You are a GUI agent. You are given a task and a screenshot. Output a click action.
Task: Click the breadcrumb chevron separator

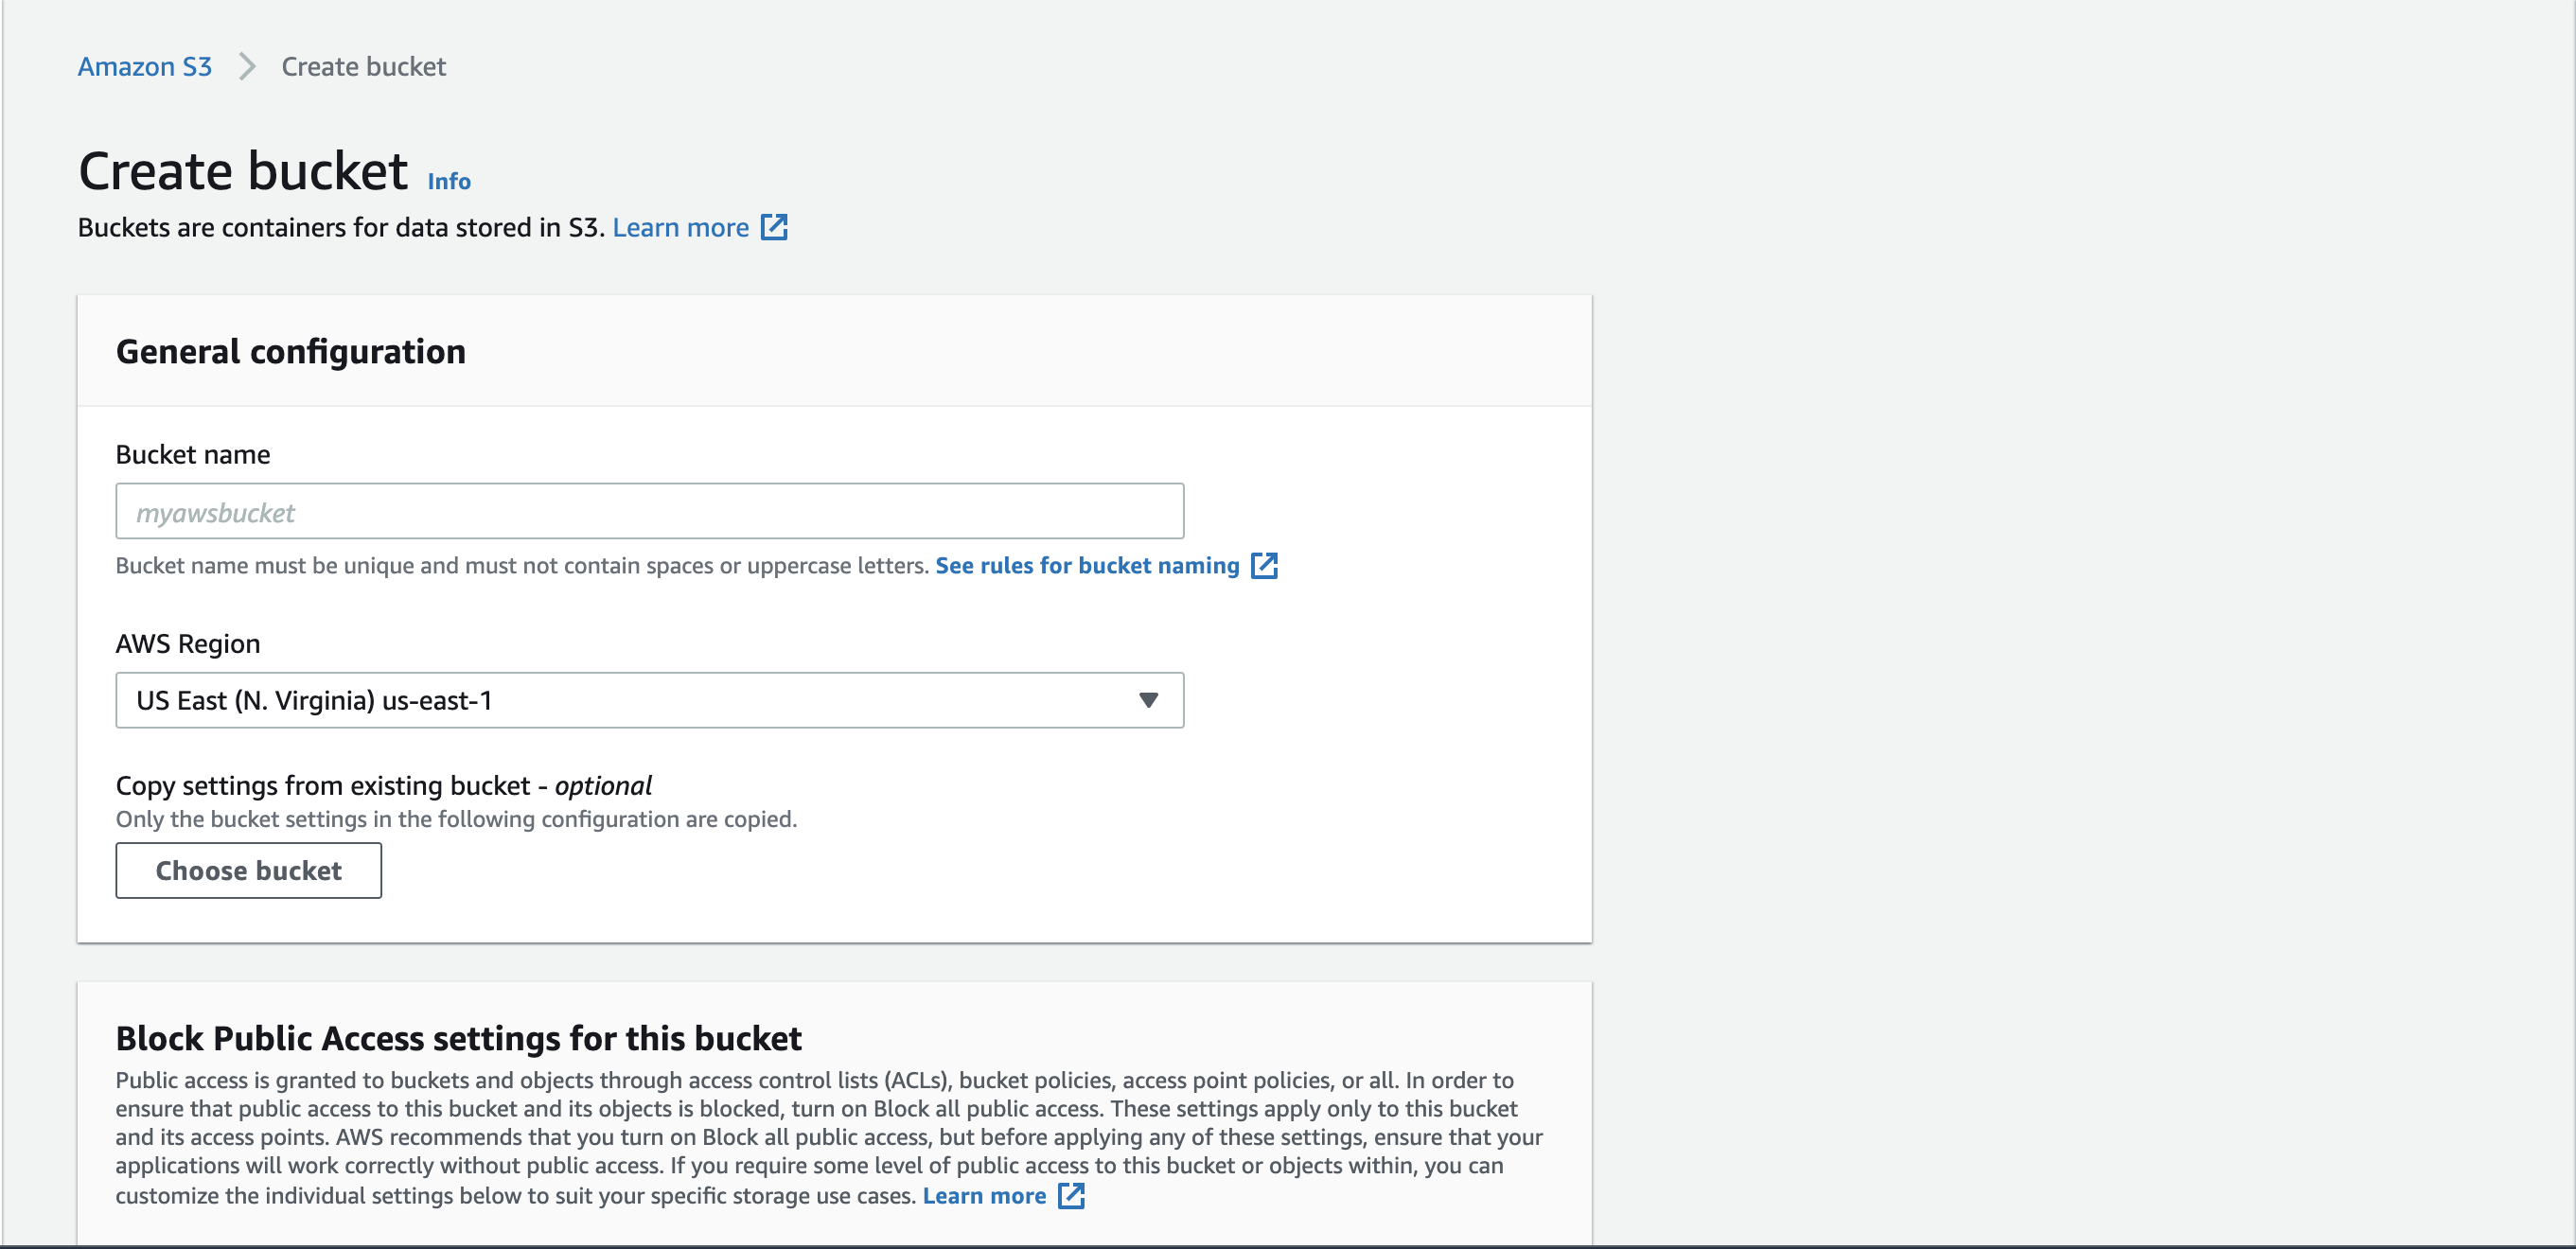coord(247,66)
